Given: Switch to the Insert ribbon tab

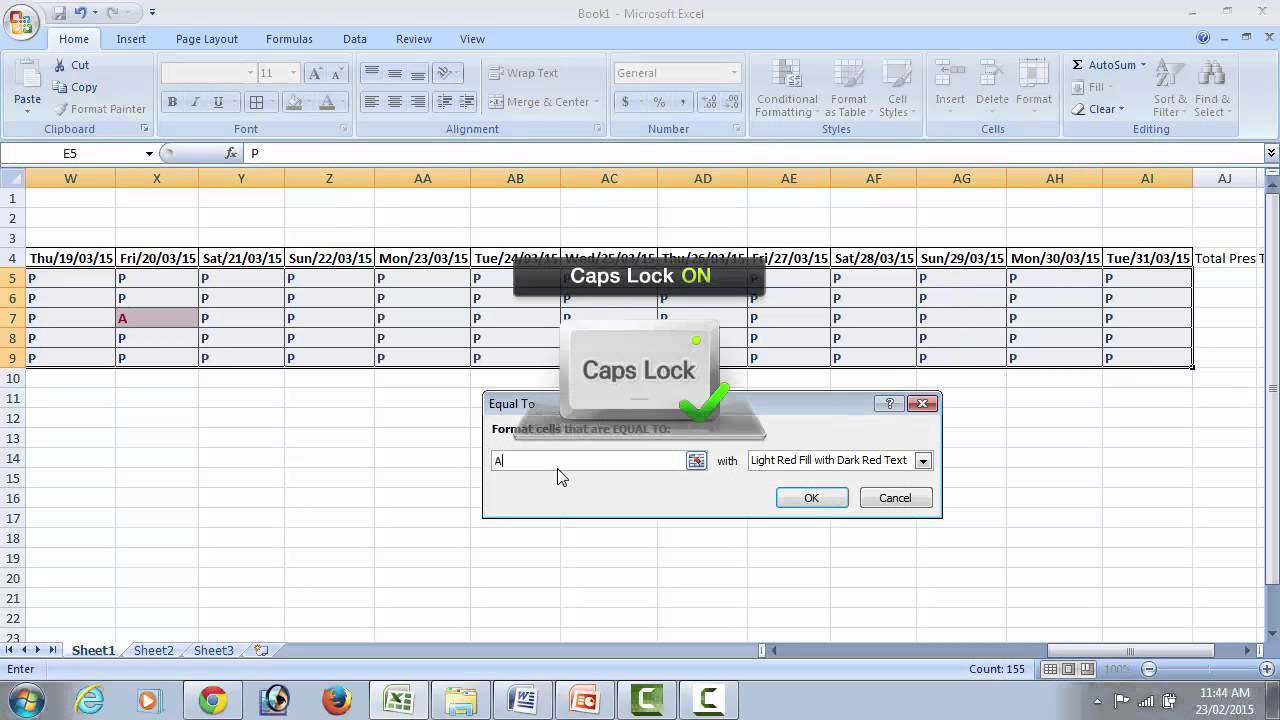Looking at the screenshot, I should (131, 39).
